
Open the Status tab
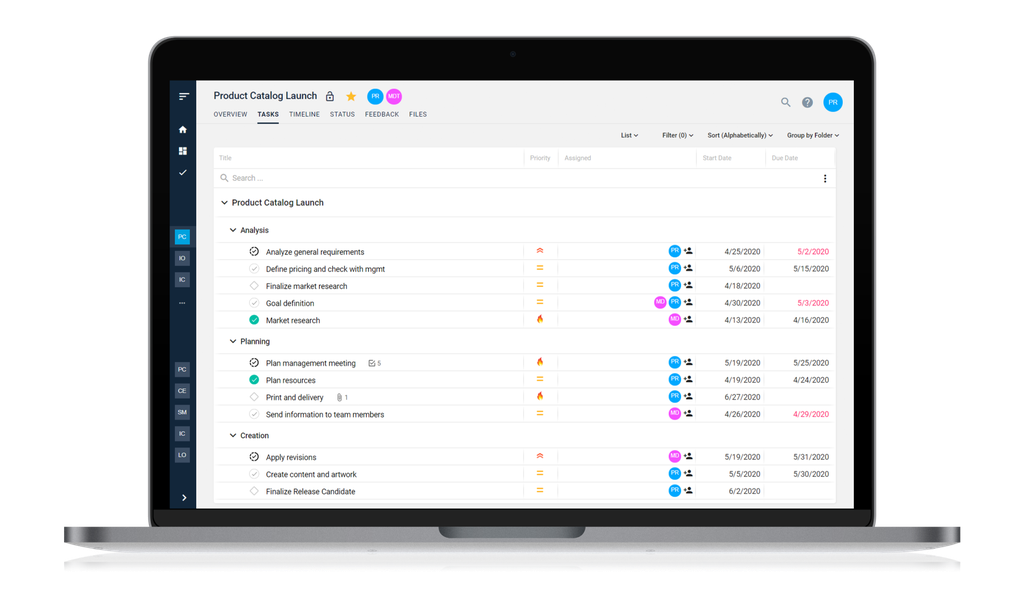342,114
